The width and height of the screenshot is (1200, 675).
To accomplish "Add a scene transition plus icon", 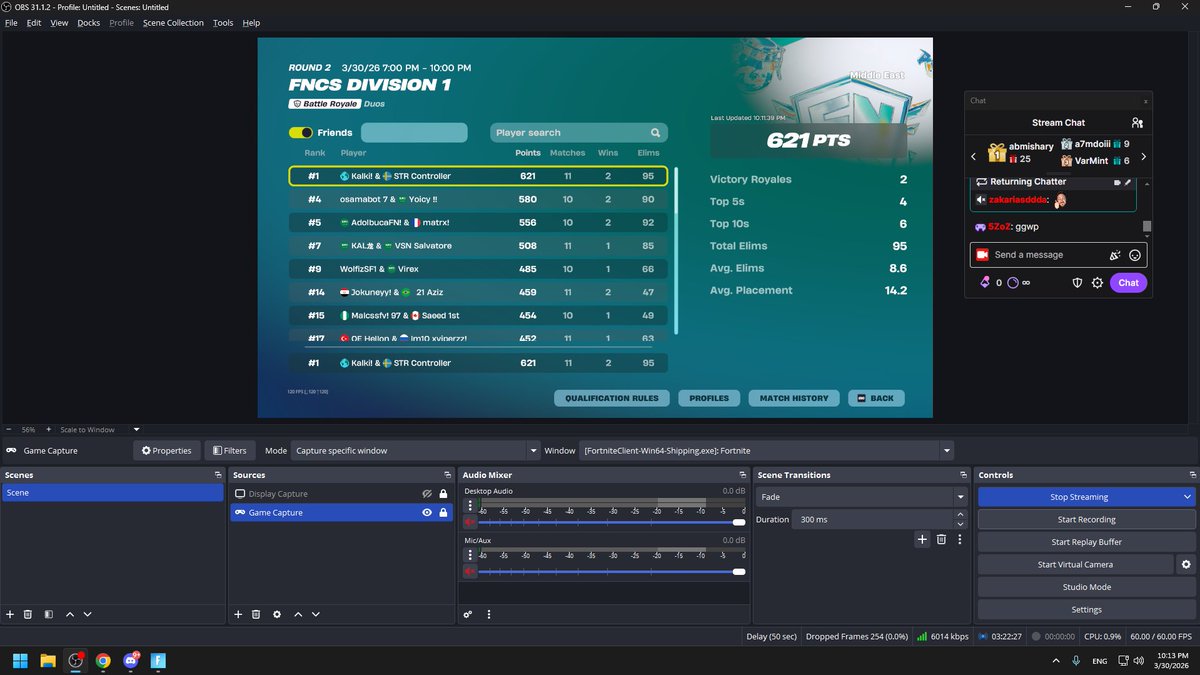I will click(x=922, y=539).
